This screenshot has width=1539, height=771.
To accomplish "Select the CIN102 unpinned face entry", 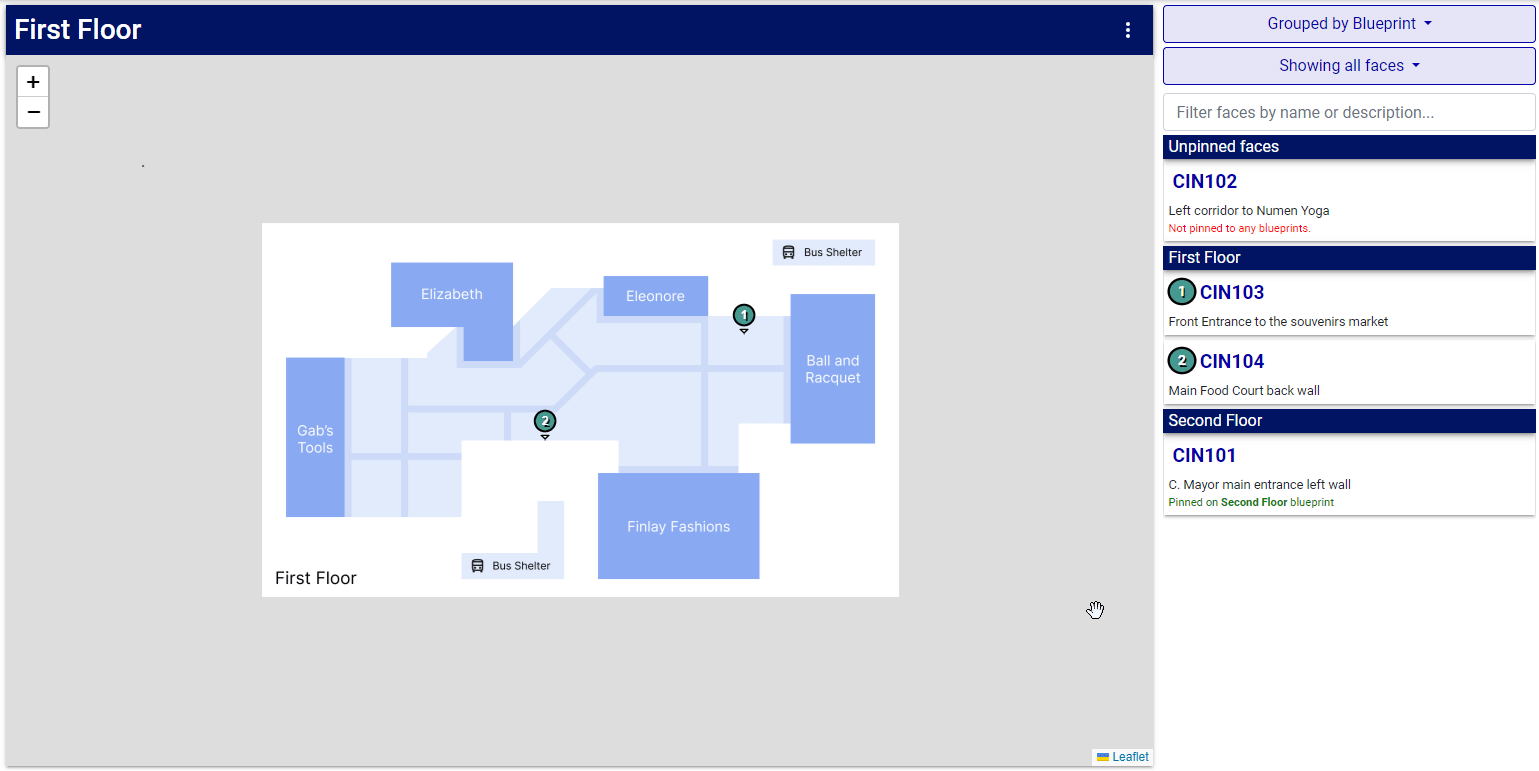I will pyautogui.click(x=1204, y=181).
